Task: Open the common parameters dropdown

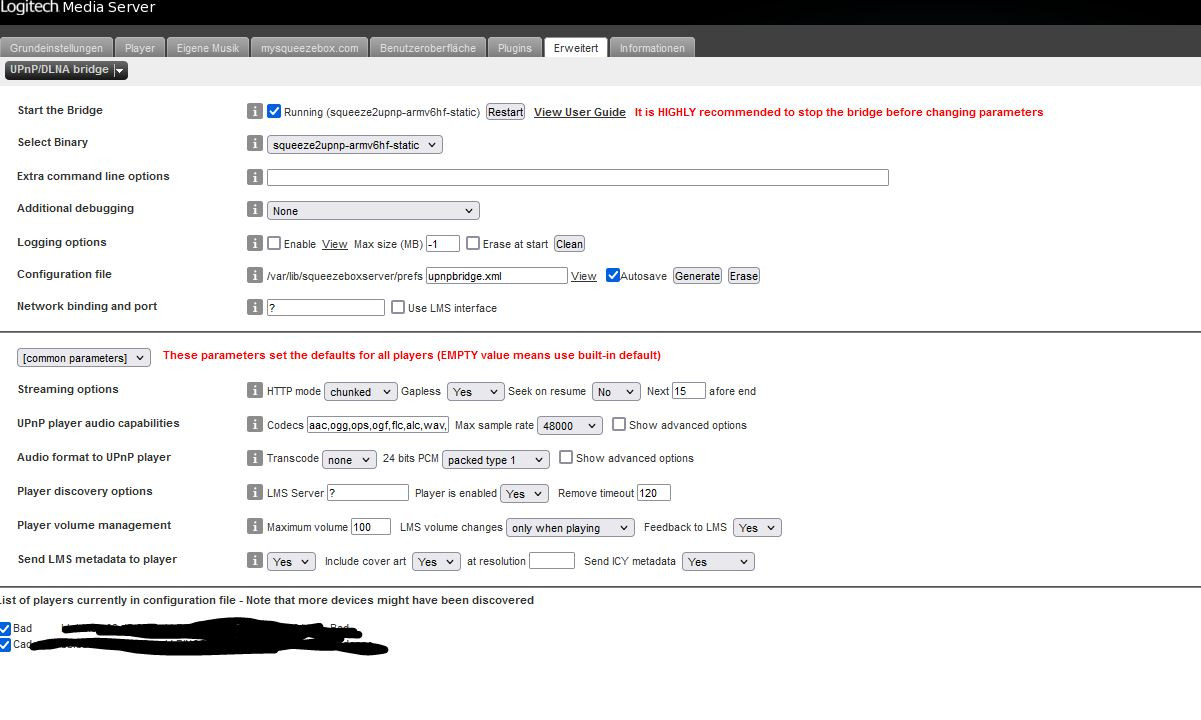Action: tap(84, 357)
